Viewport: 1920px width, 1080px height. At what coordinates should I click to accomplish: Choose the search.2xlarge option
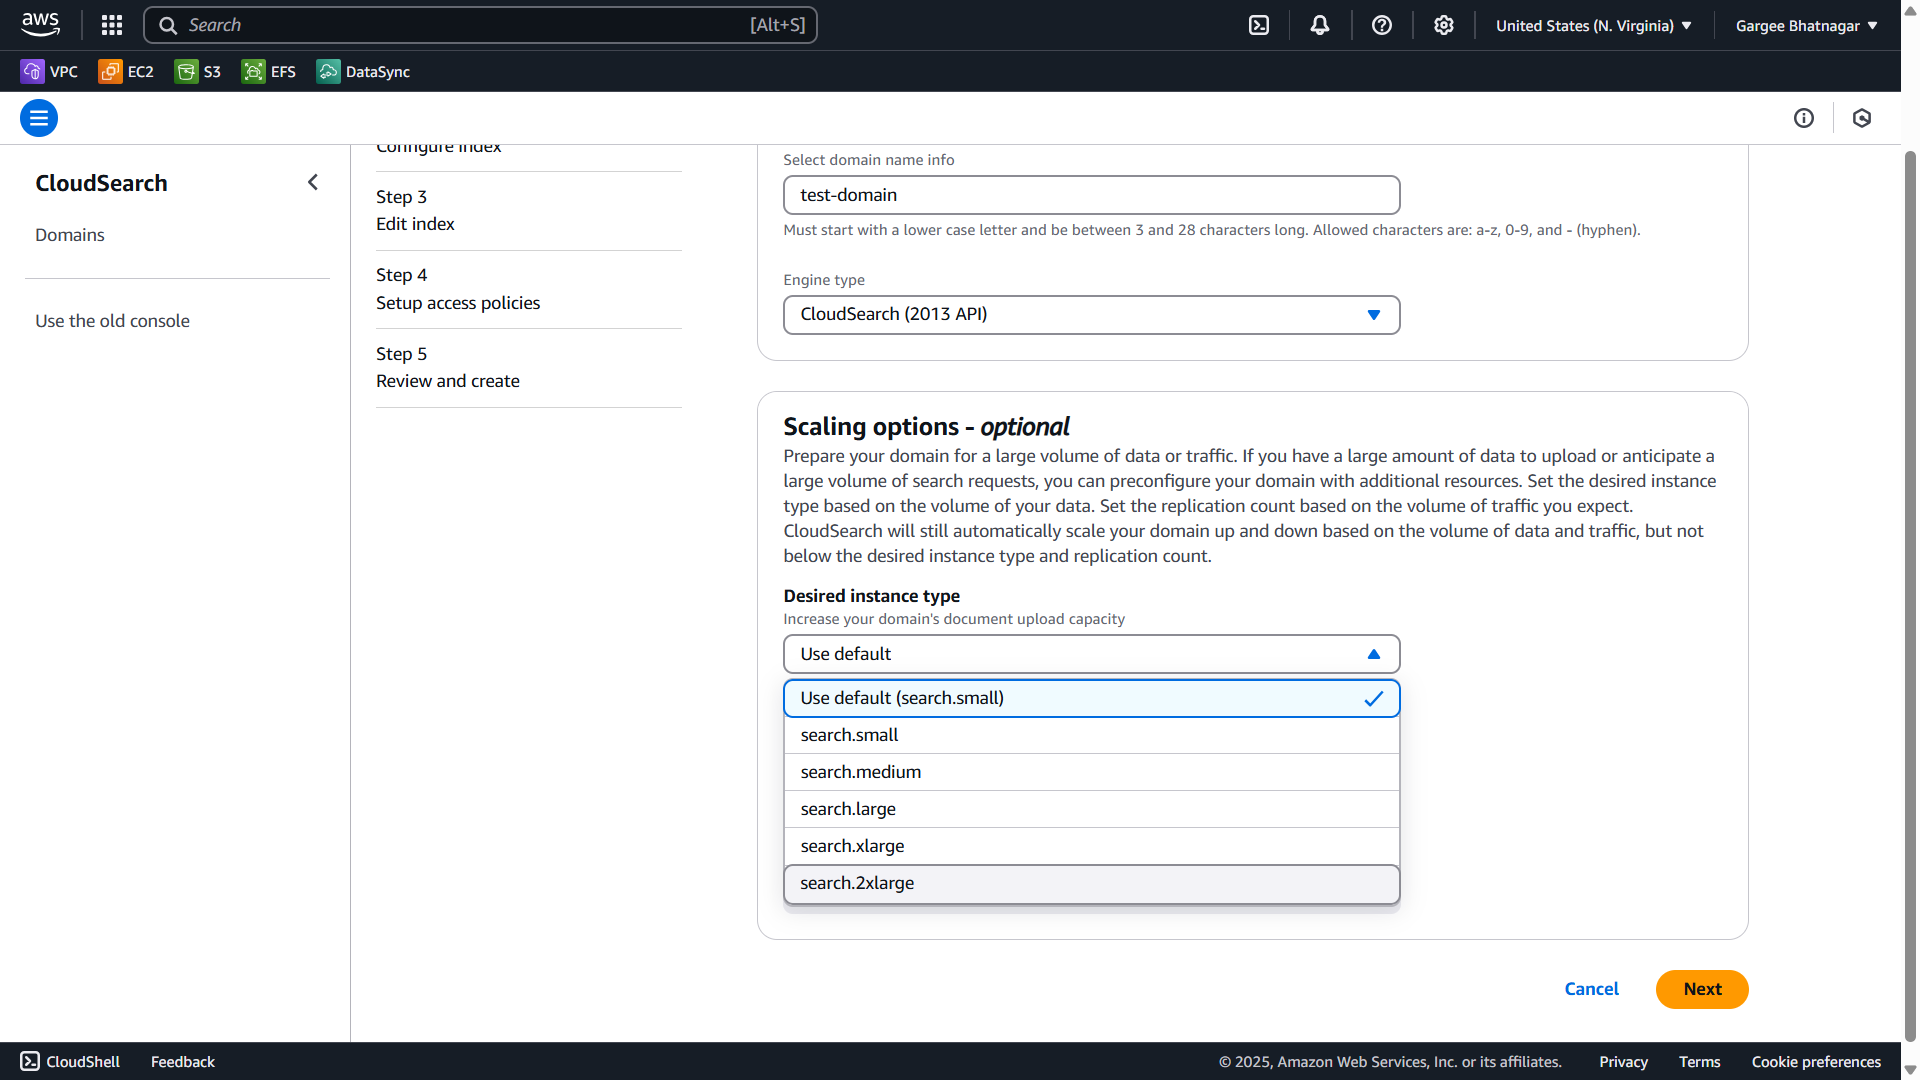pyautogui.click(x=1091, y=884)
